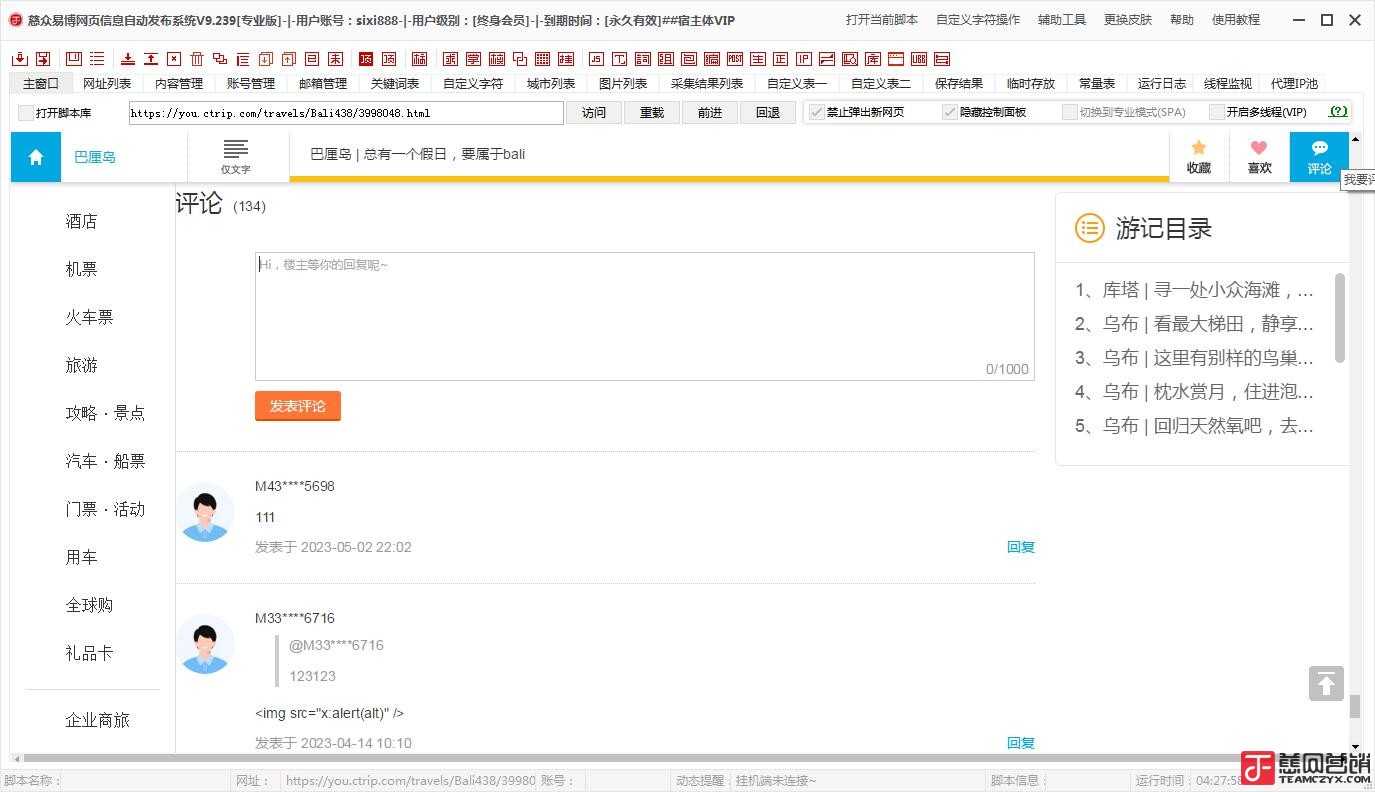Click the 游记目录 panel scrollbar
Image resolution: width=1375 pixels, height=792 pixels.
[1340, 317]
